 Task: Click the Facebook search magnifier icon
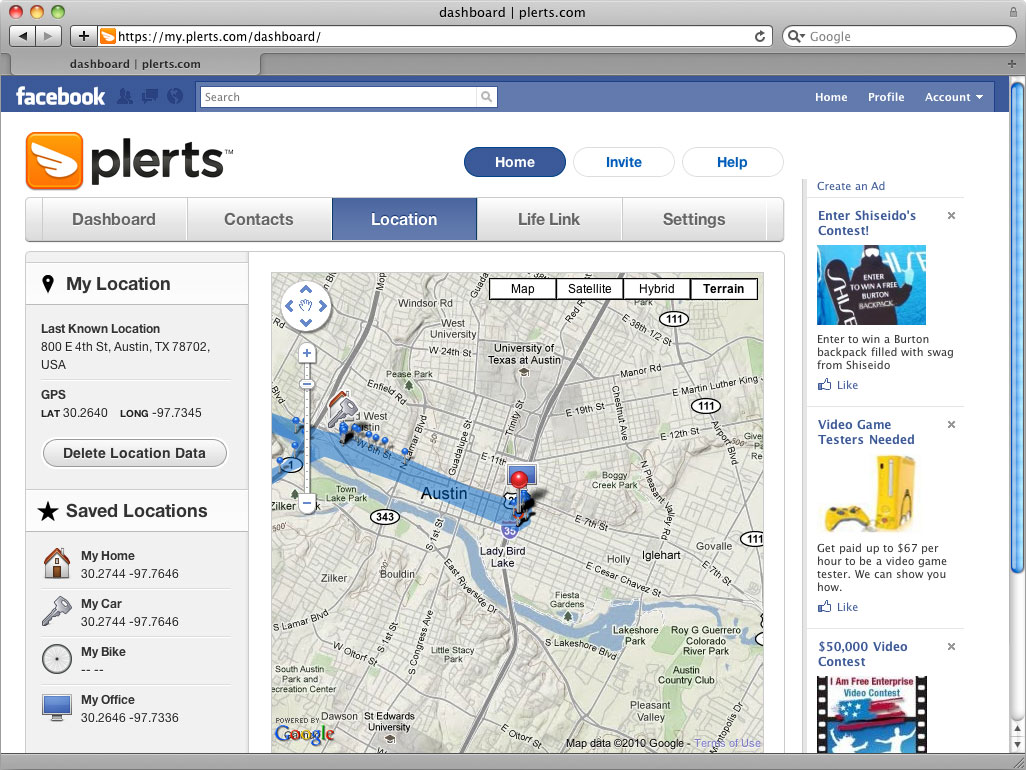tap(486, 97)
